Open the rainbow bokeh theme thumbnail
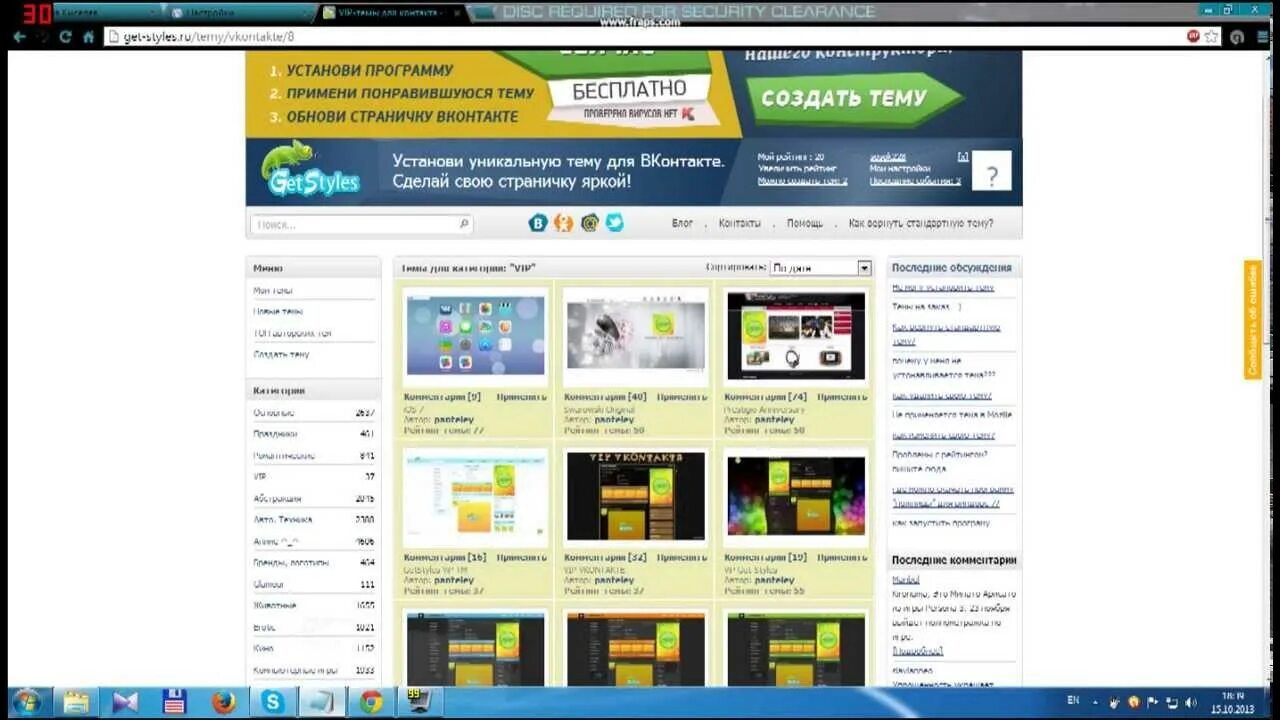The width and height of the screenshot is (1280, 720). click(796, 497)
